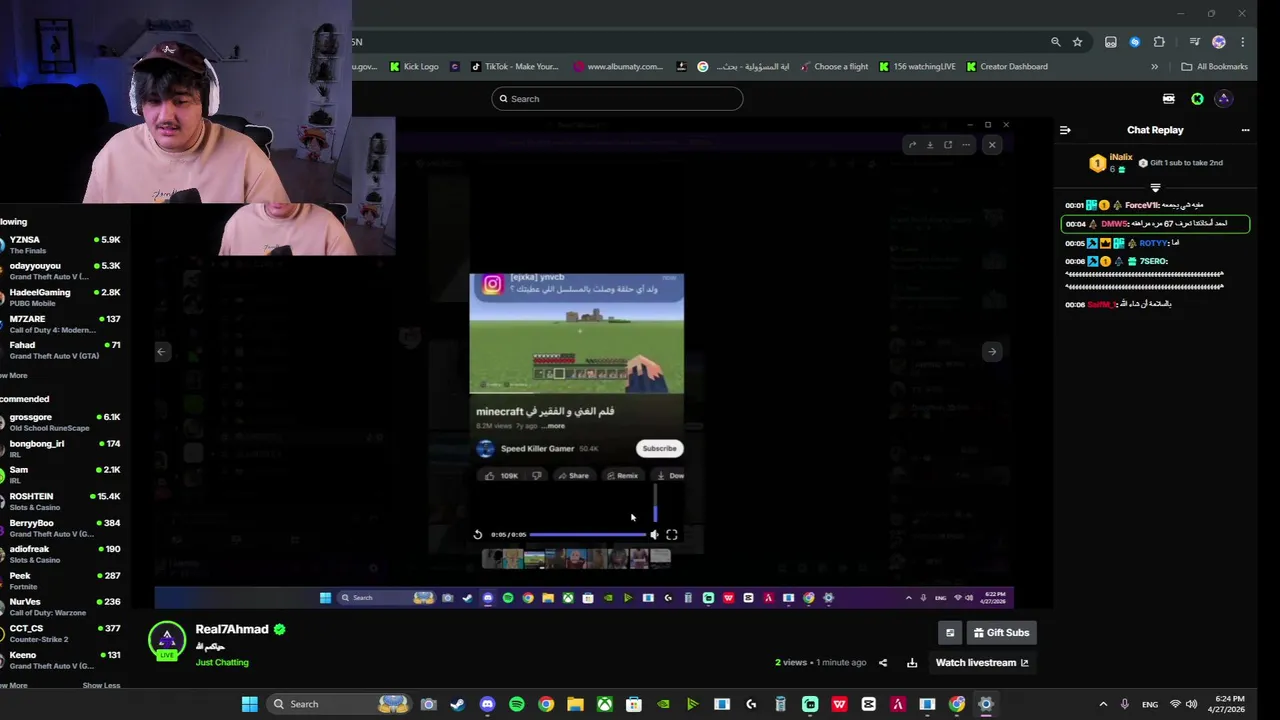Open the 156 watchingLIVE bookmark
The width and height of the screenshot is (1280, 720).
[917, 67]
